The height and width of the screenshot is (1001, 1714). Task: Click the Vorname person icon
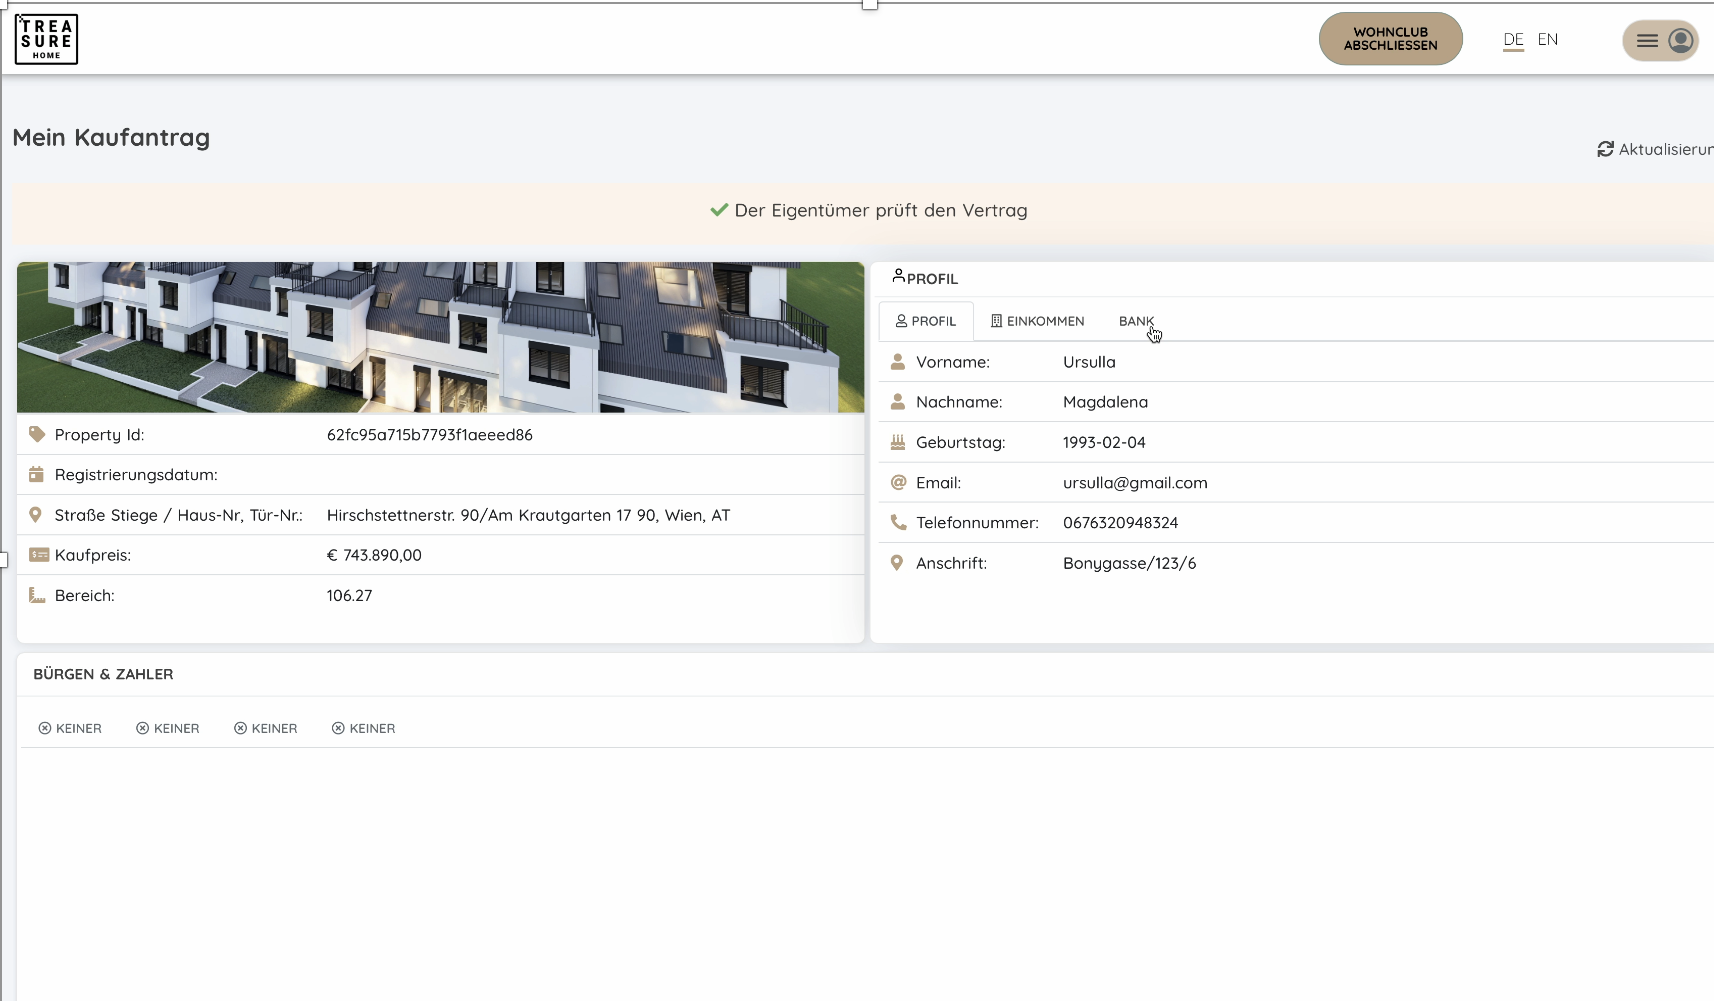898,361
